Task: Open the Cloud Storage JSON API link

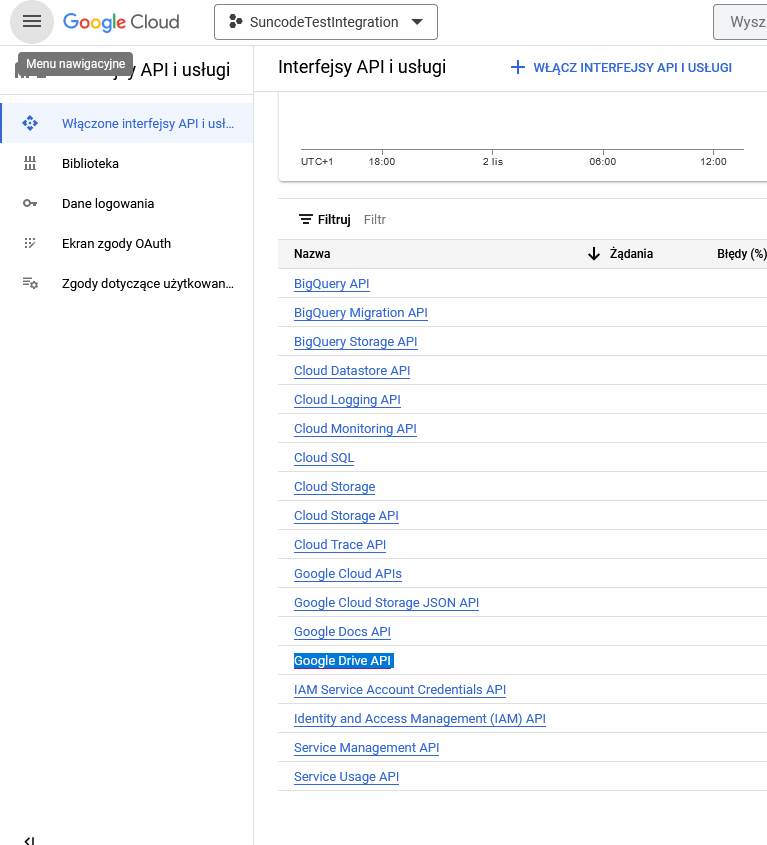Action: click(386, 602)
